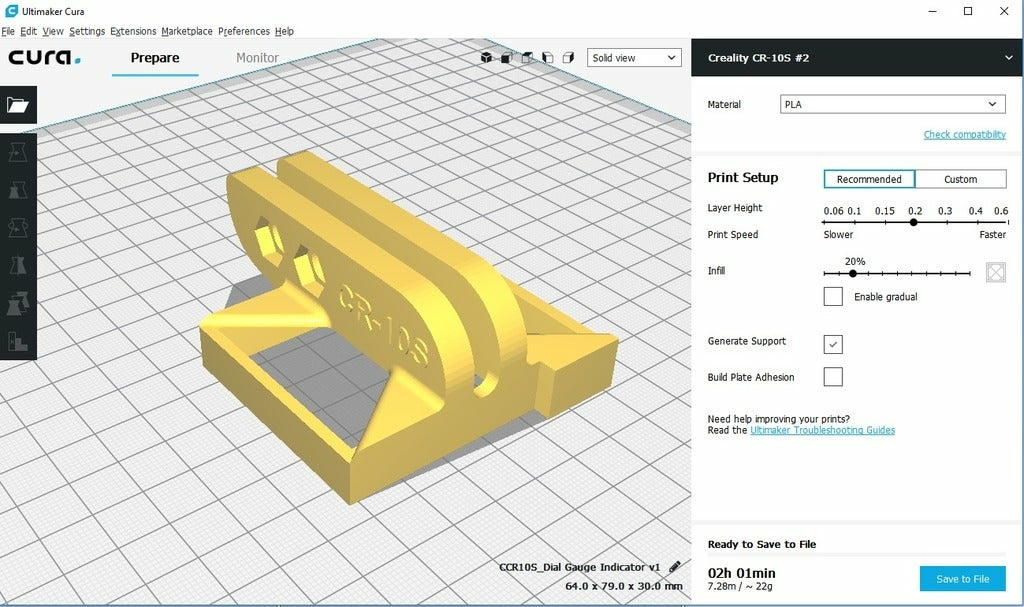Click the Save to File button

[961, 578]
